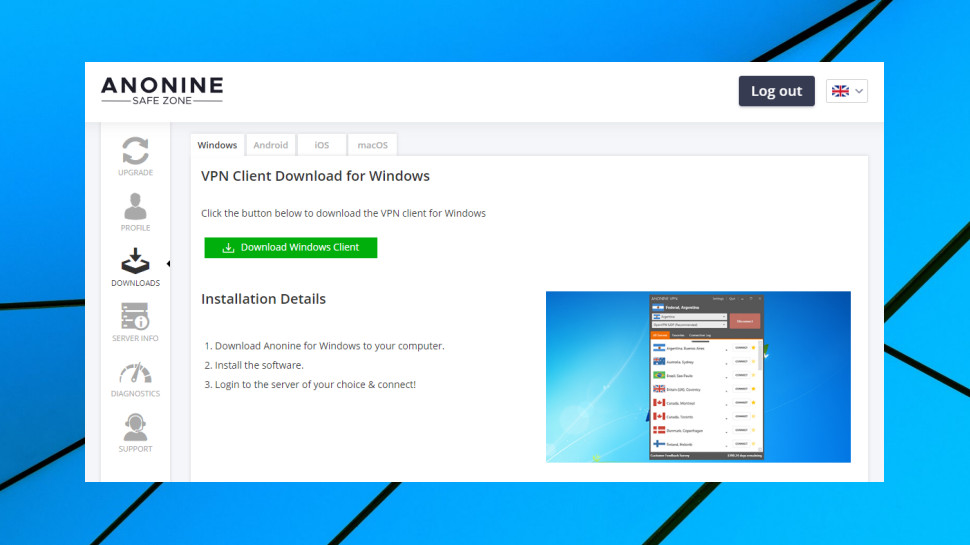Switch to the macOS tab
This screenshot has height=545, width=970.
[x=372, y=145]
